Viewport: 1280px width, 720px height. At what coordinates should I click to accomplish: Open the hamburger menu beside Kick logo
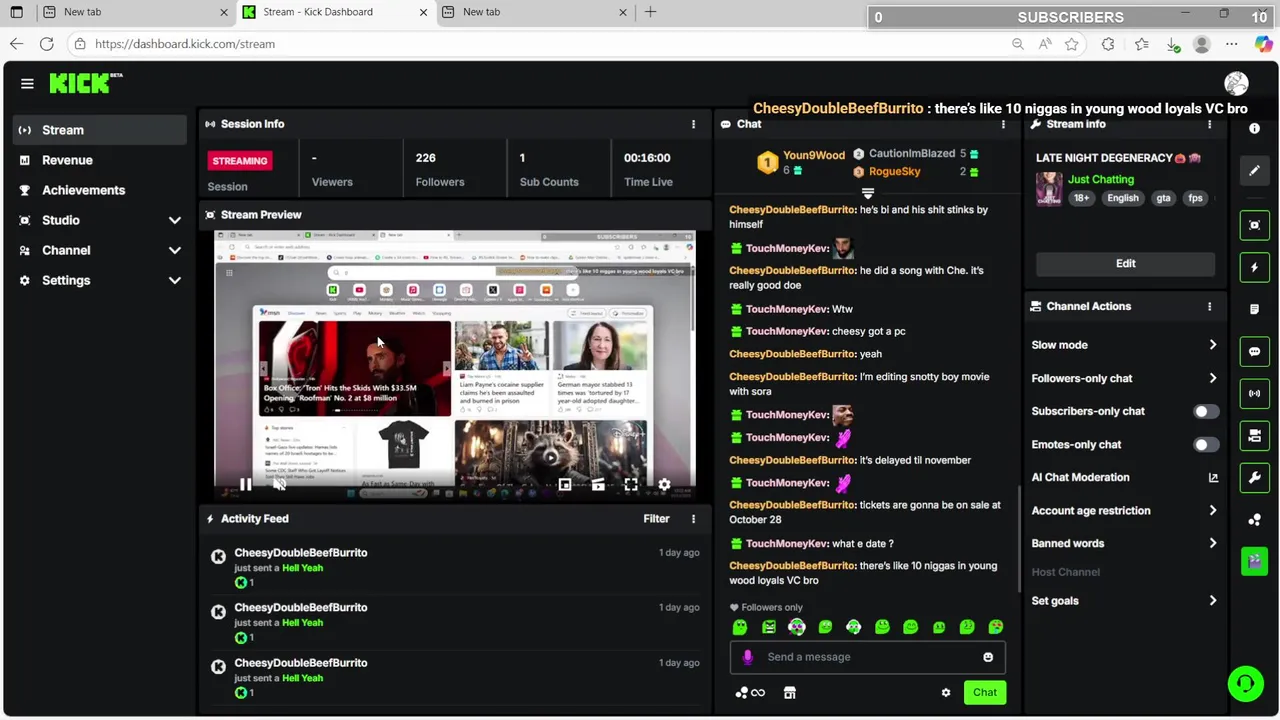pos(27,83)
